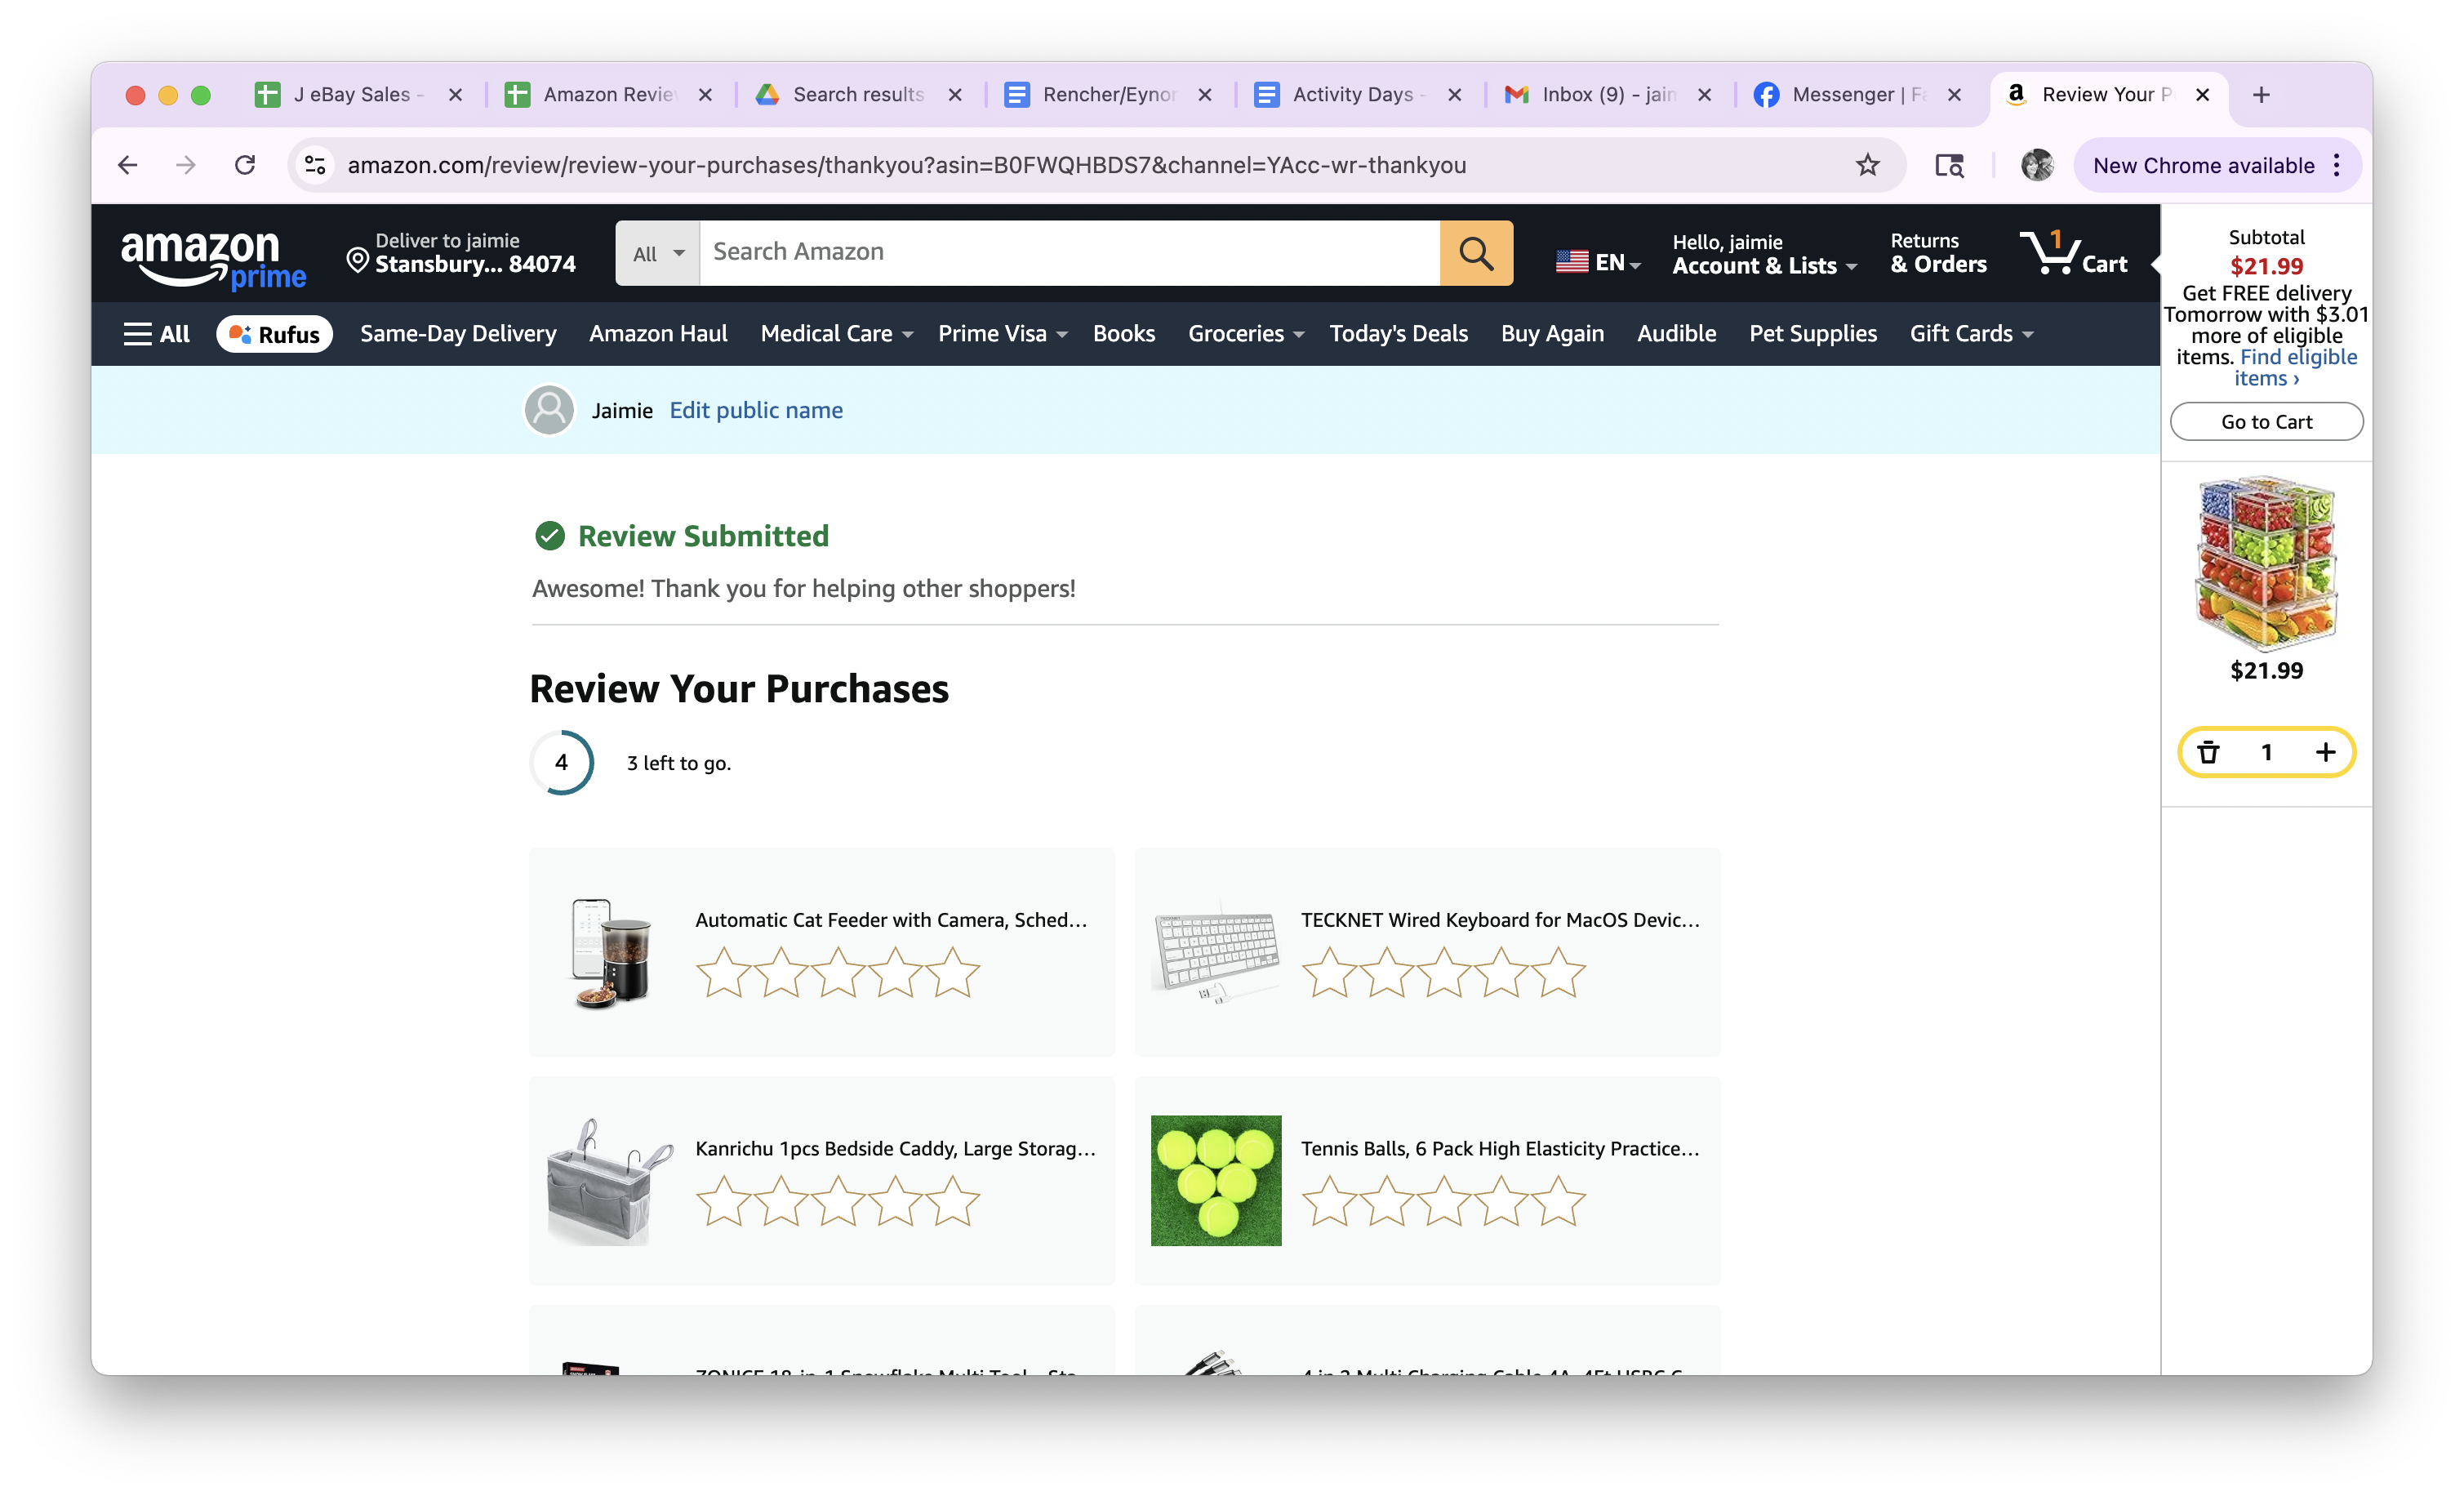Open the All hamburger menu
2464x1496 pixels.
pos(156,334)
